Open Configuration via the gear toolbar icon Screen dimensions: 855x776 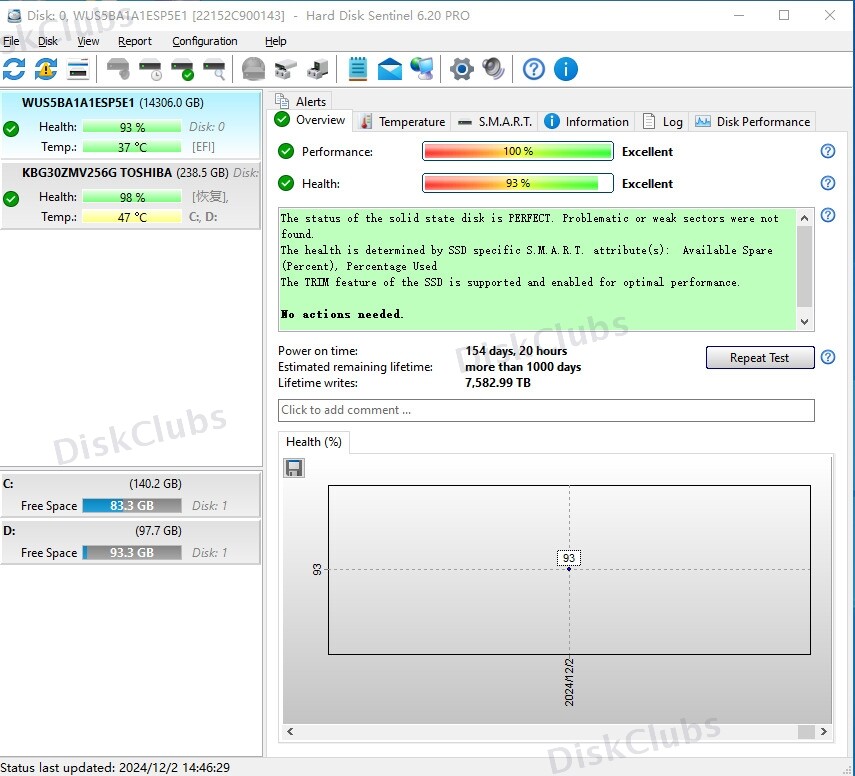coord(461,69)
